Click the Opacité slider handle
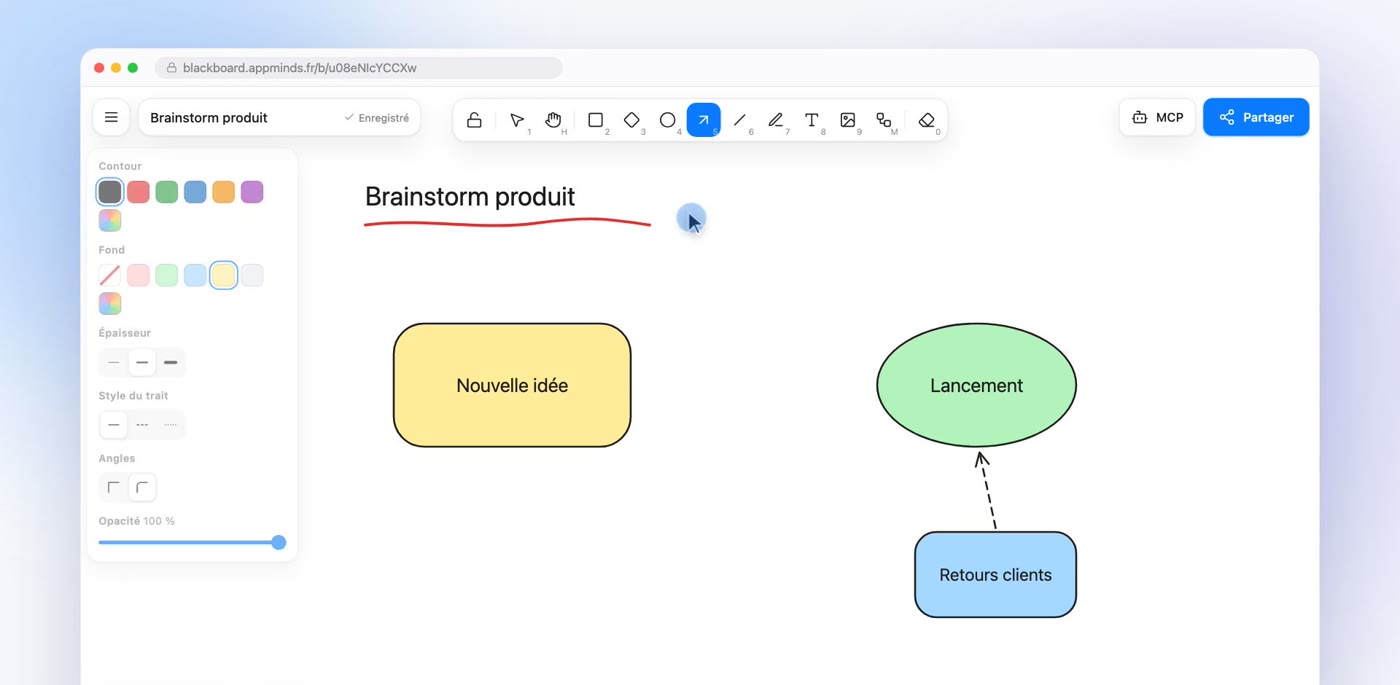The height and width of the screenshot is (685, 1400). point(279,542)
